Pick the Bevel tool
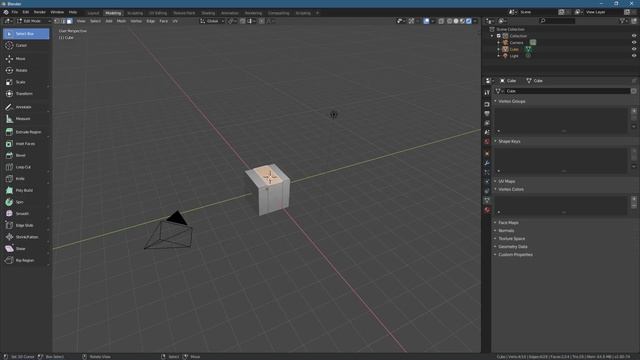This screenshot has height=360, width=640. 26,156
